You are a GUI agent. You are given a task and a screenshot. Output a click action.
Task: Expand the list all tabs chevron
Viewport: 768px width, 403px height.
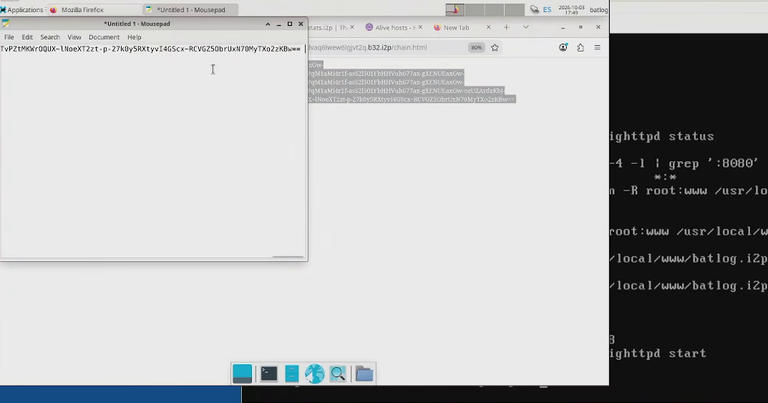pos(526,27)
